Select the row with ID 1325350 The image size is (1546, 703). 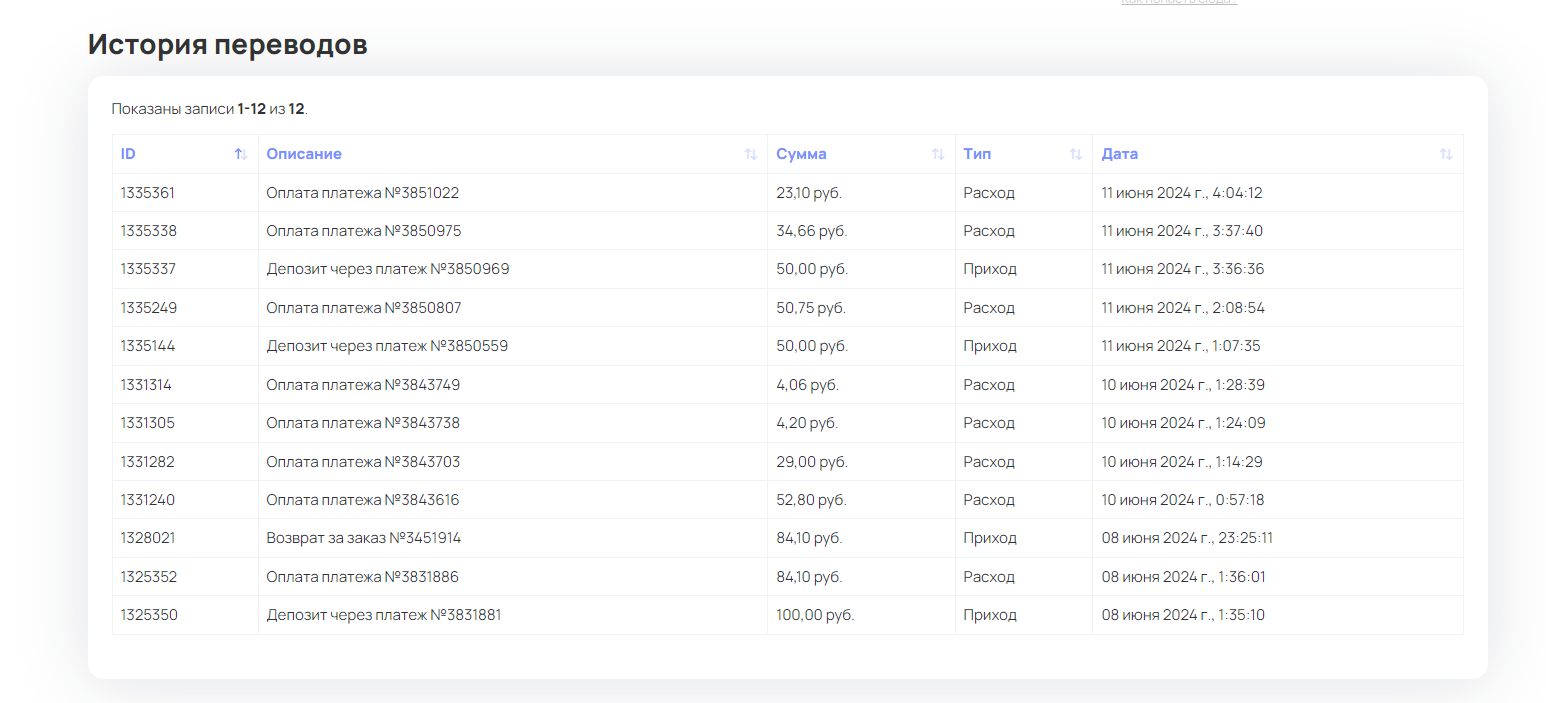tap(149, 615)
